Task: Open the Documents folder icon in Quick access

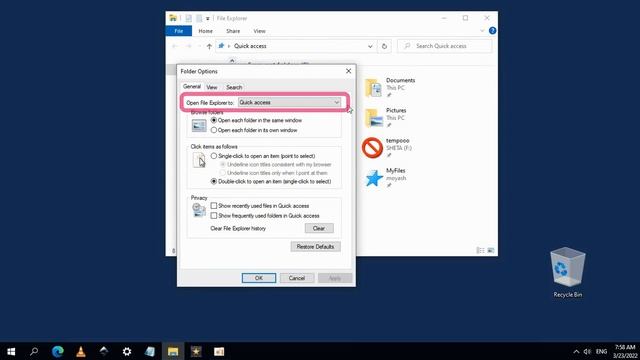Action: 373,87
